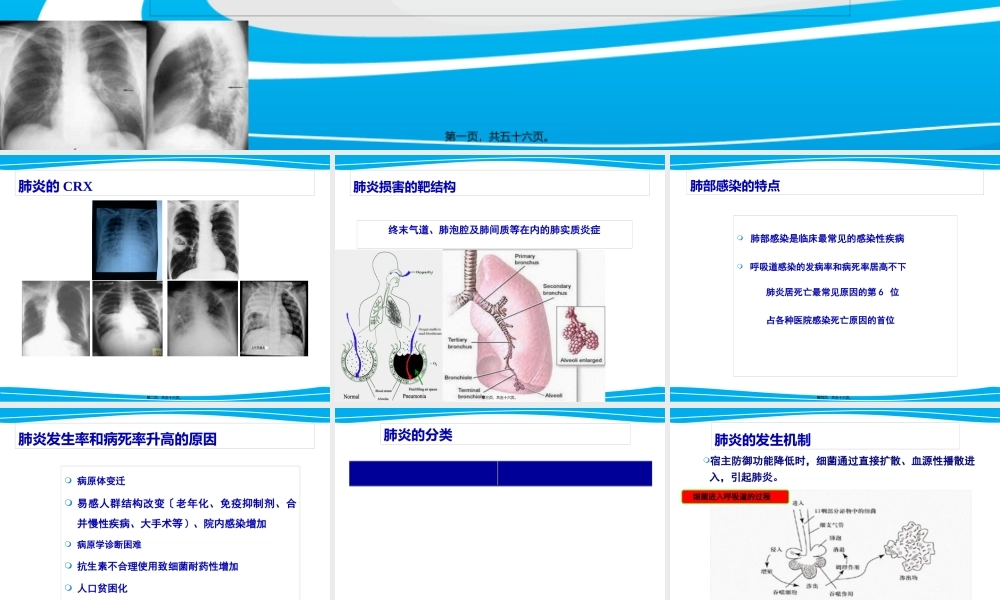Click the '病原体变迁' bullet item
The image size is (1000, 600).
101,481
